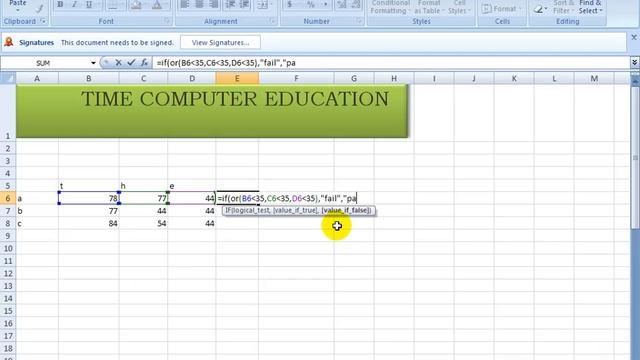The width and height of the screenshot is (640, 360).
Task: Open Format as Table dropdown
Action: 428,7
